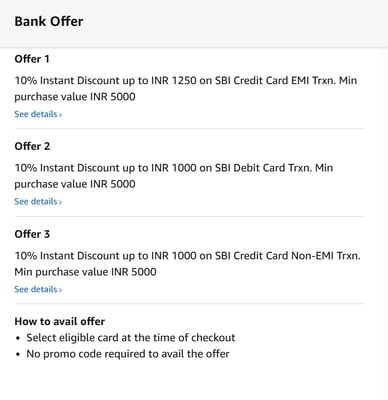
Task: Open See details link under Offer 1
Action: pos(38,114)
